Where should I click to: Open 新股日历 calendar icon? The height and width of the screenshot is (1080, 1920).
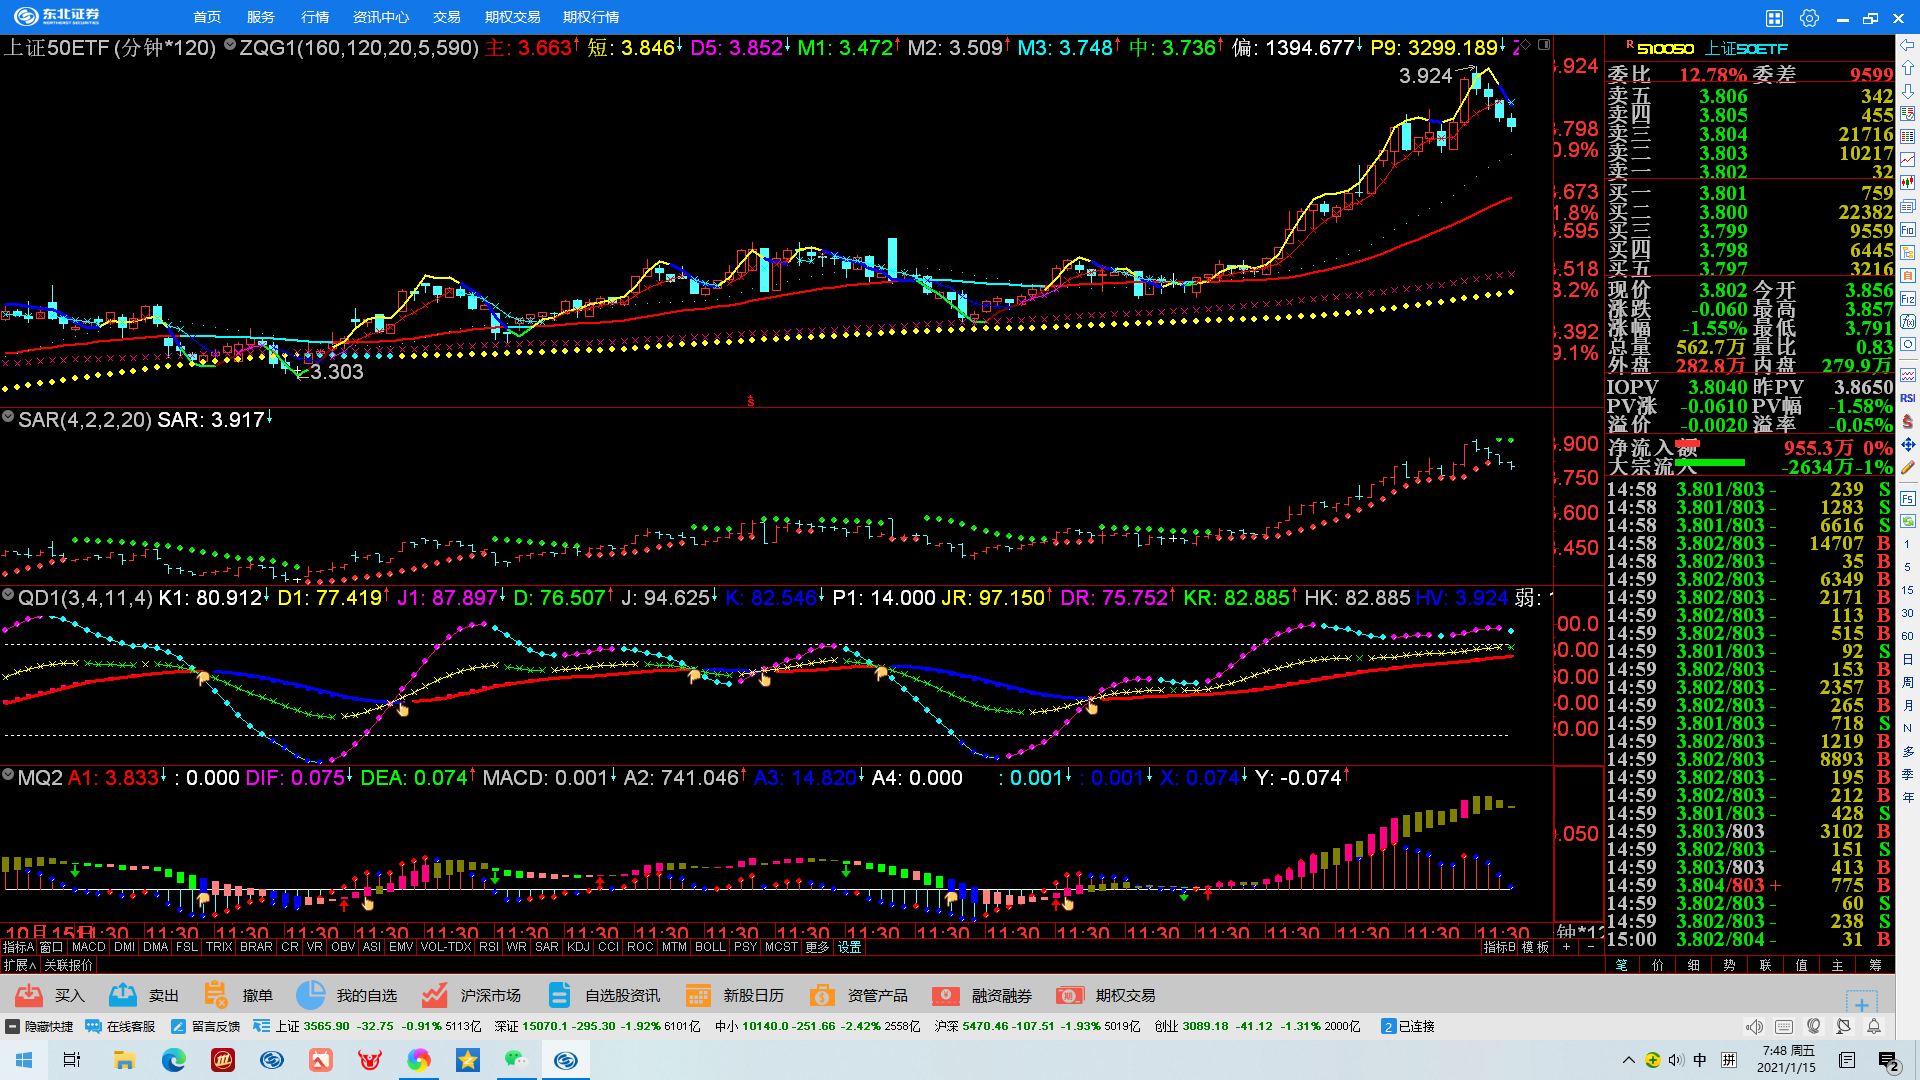[x=698, y=995]
